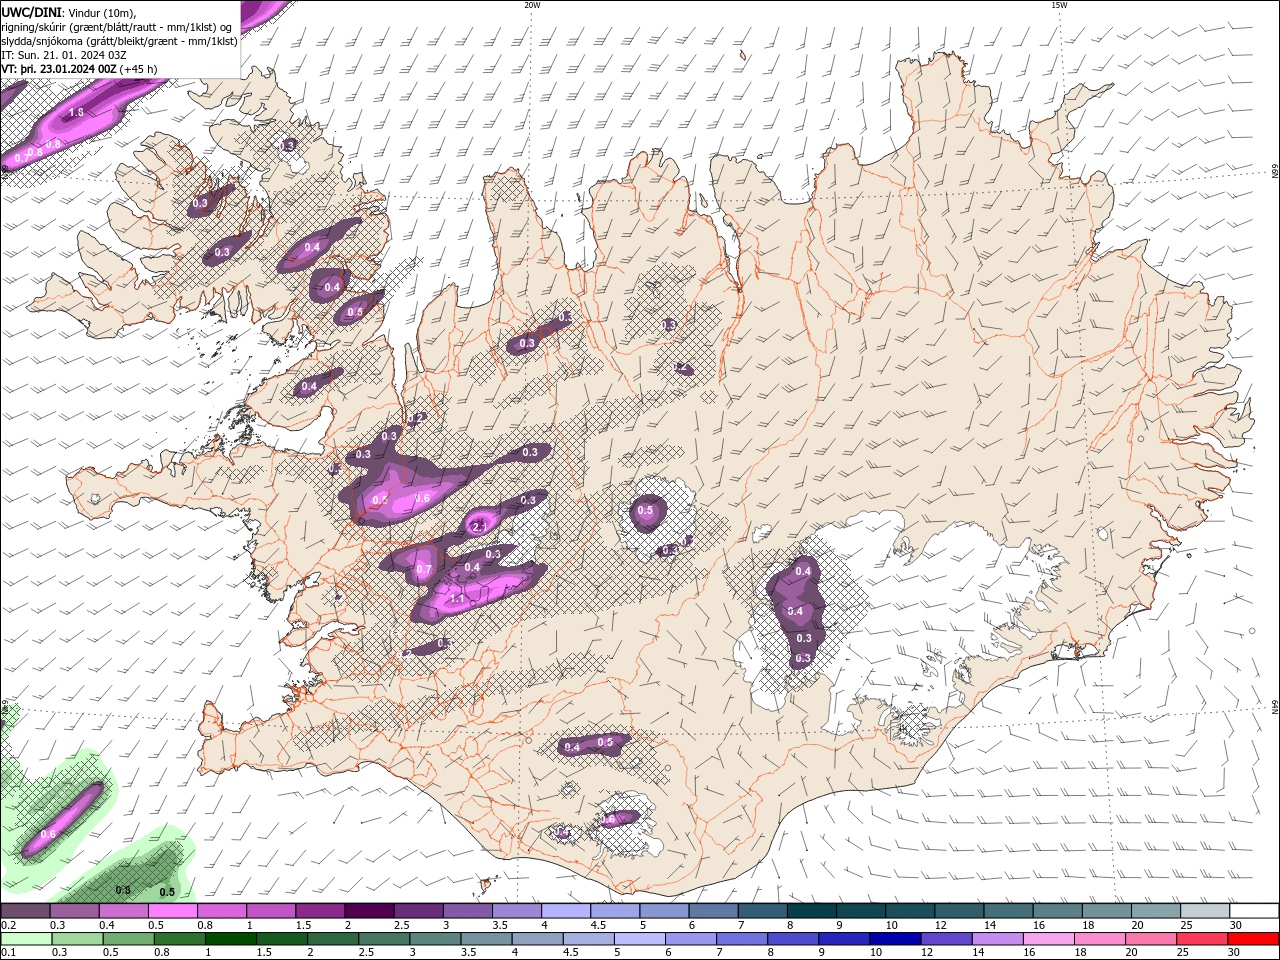This screenshot has height=960, width=1280.
Task: Click the '0.1' label on lower legend
Action: click(8, 953)
